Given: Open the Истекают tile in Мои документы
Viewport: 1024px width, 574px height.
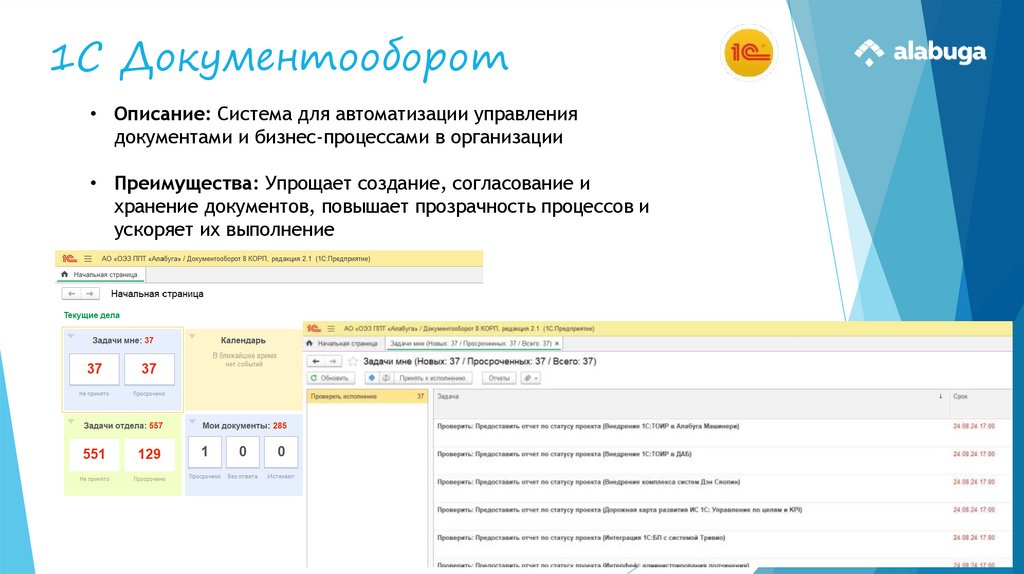Looking at the screenshot, I should [281, 452].
